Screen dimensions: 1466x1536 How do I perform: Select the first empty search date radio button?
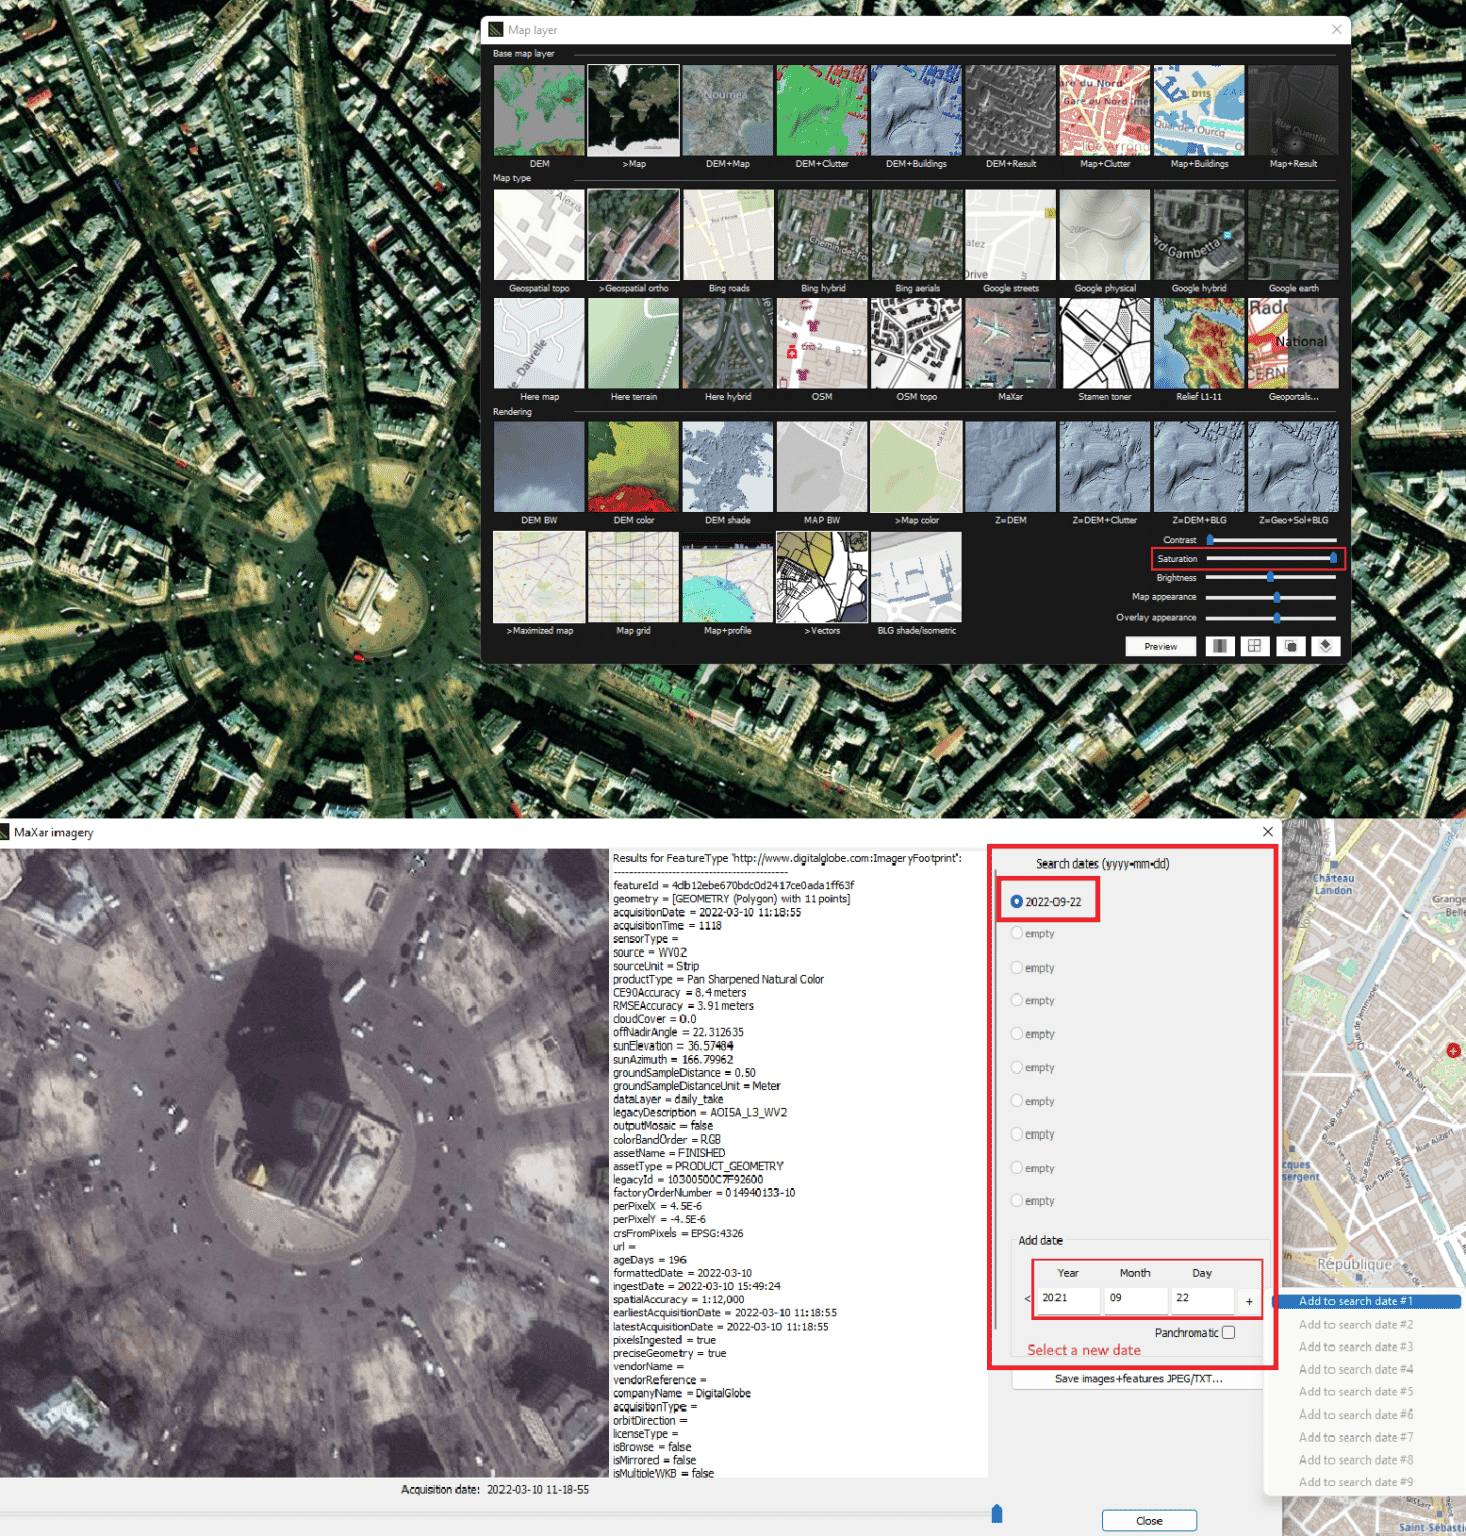click(1017, 933)
